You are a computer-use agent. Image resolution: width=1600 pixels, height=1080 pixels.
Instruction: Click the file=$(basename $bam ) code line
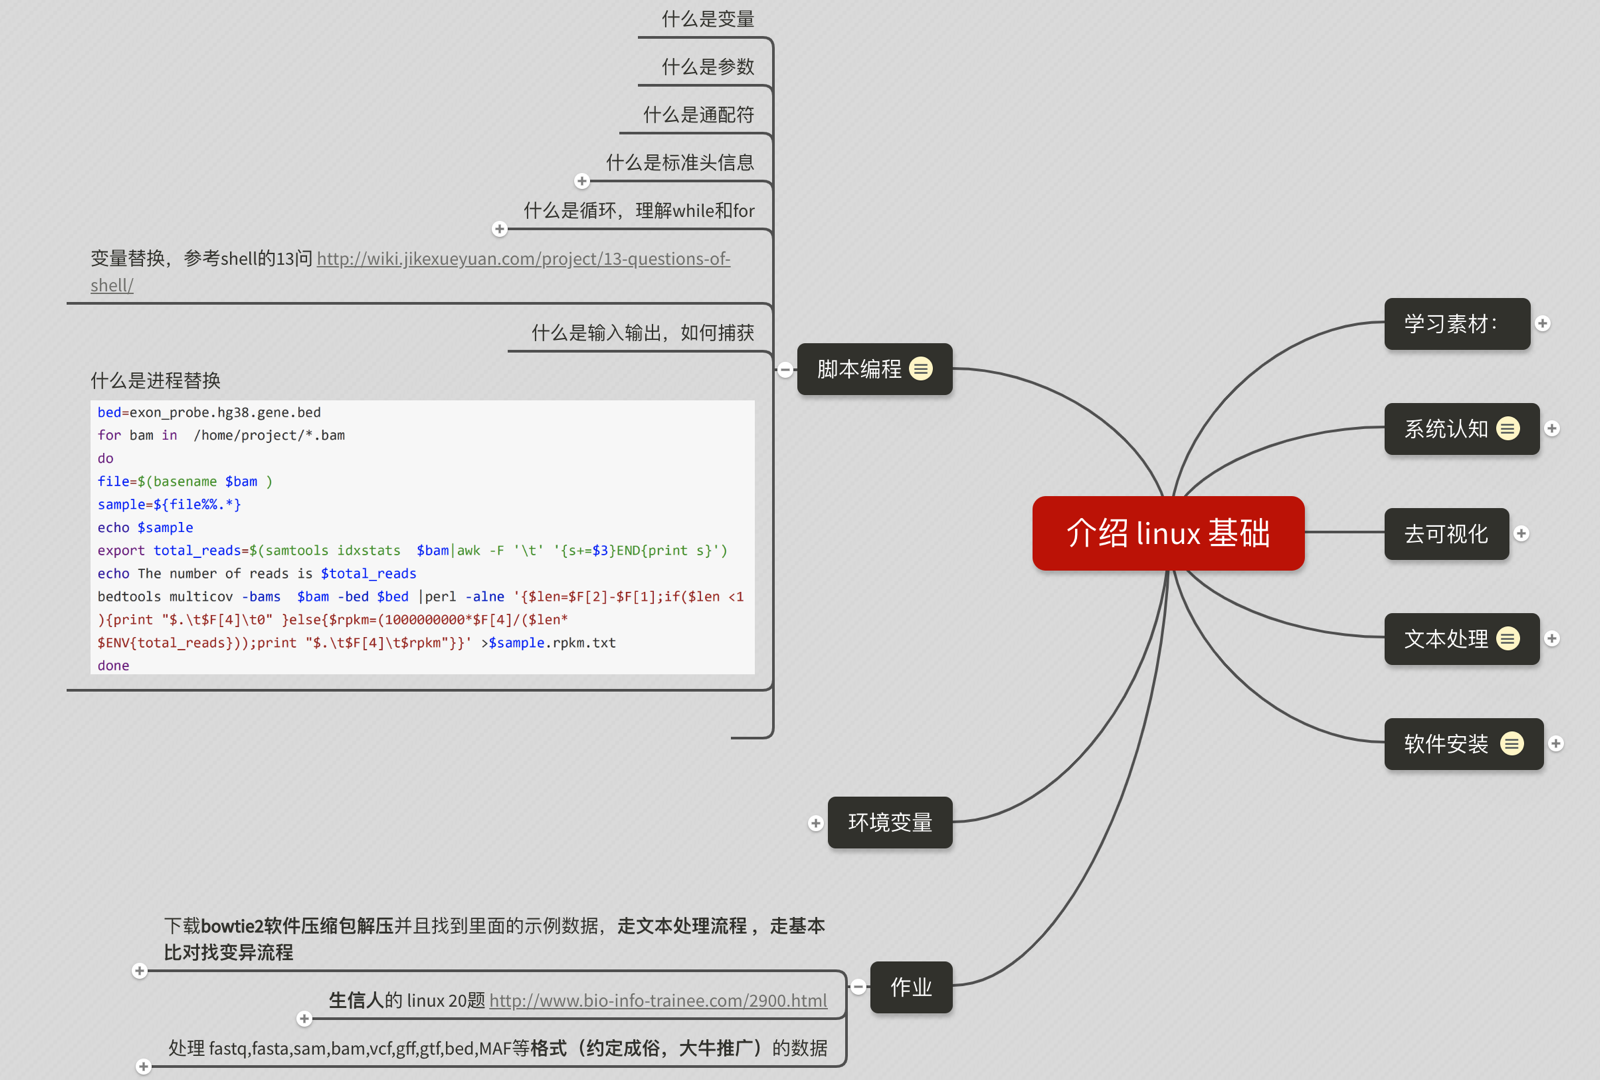coord(185,481)
